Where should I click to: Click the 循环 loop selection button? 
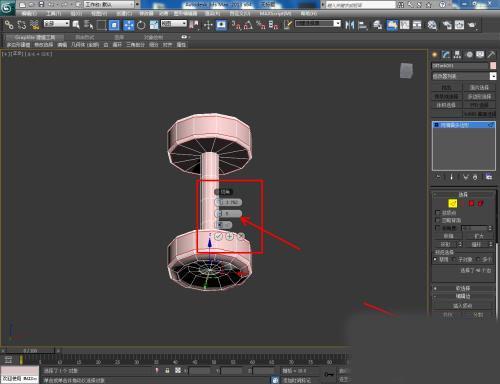pyautogui.click(x=476, y=244)
